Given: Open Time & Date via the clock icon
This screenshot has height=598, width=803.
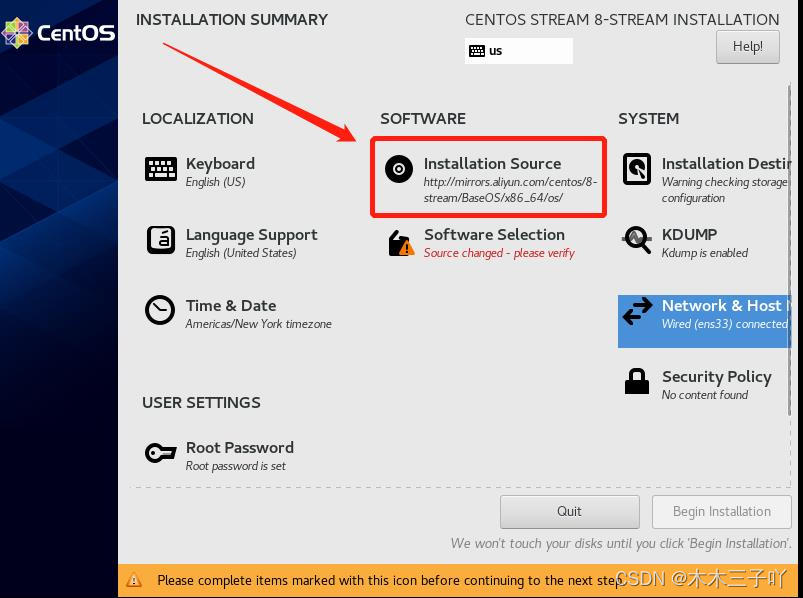Looking at the screenshot, I should (160, 310).
